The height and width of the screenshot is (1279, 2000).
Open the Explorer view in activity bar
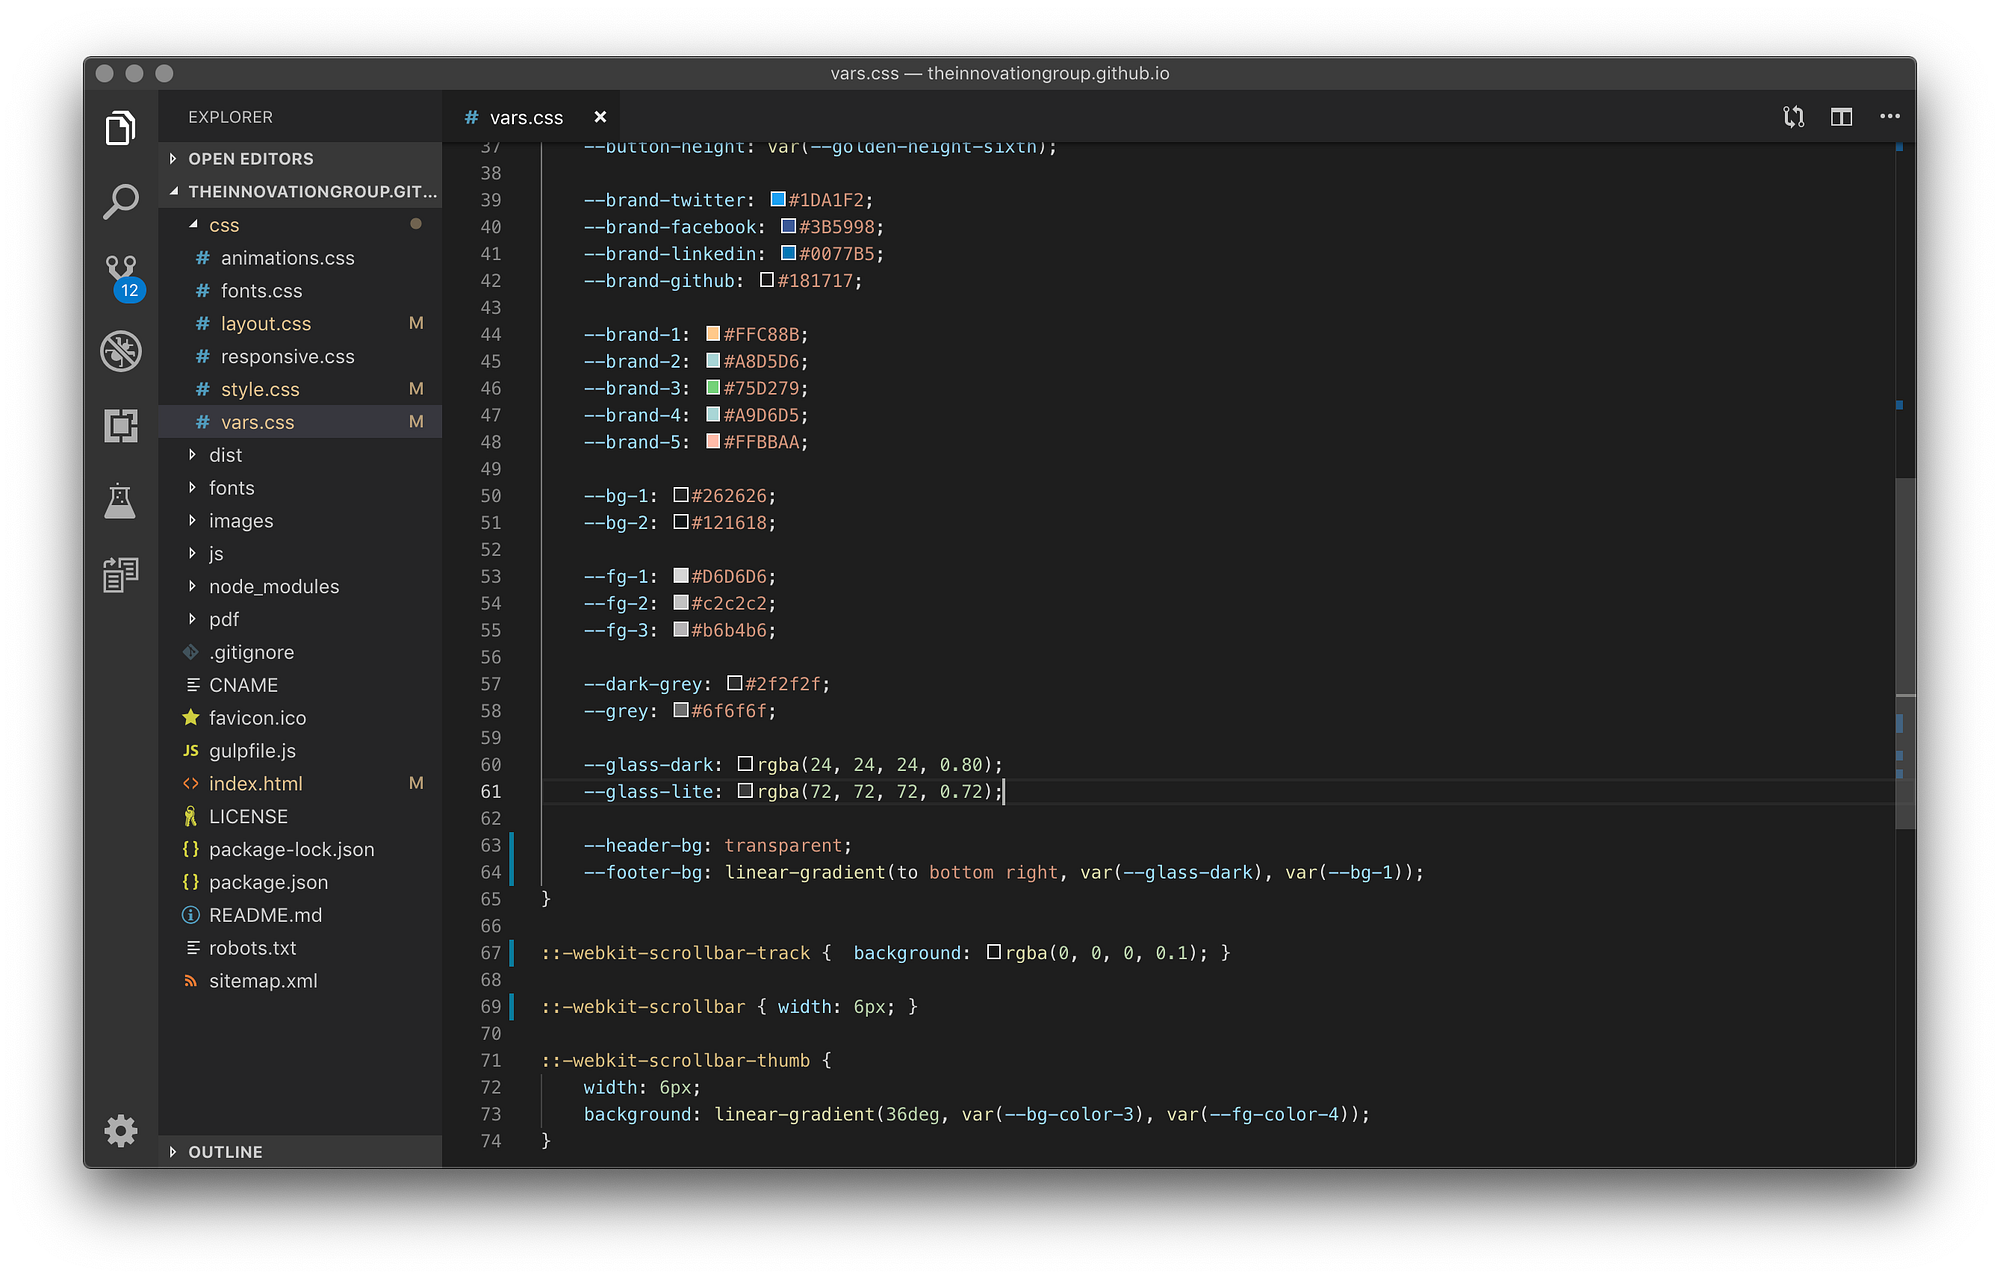tap(120, 128)
